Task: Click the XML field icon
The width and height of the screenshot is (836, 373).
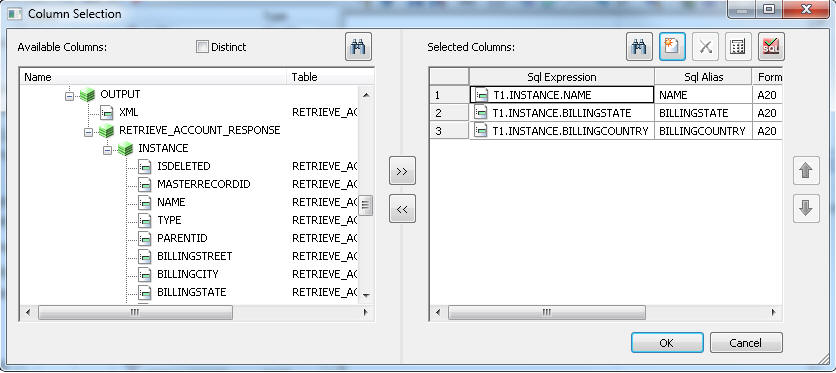Action: (x=107, y=112)
